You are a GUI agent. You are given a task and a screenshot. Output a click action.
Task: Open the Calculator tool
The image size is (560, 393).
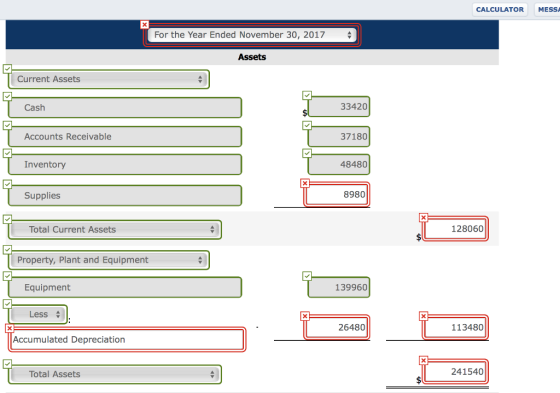point(500,10)
